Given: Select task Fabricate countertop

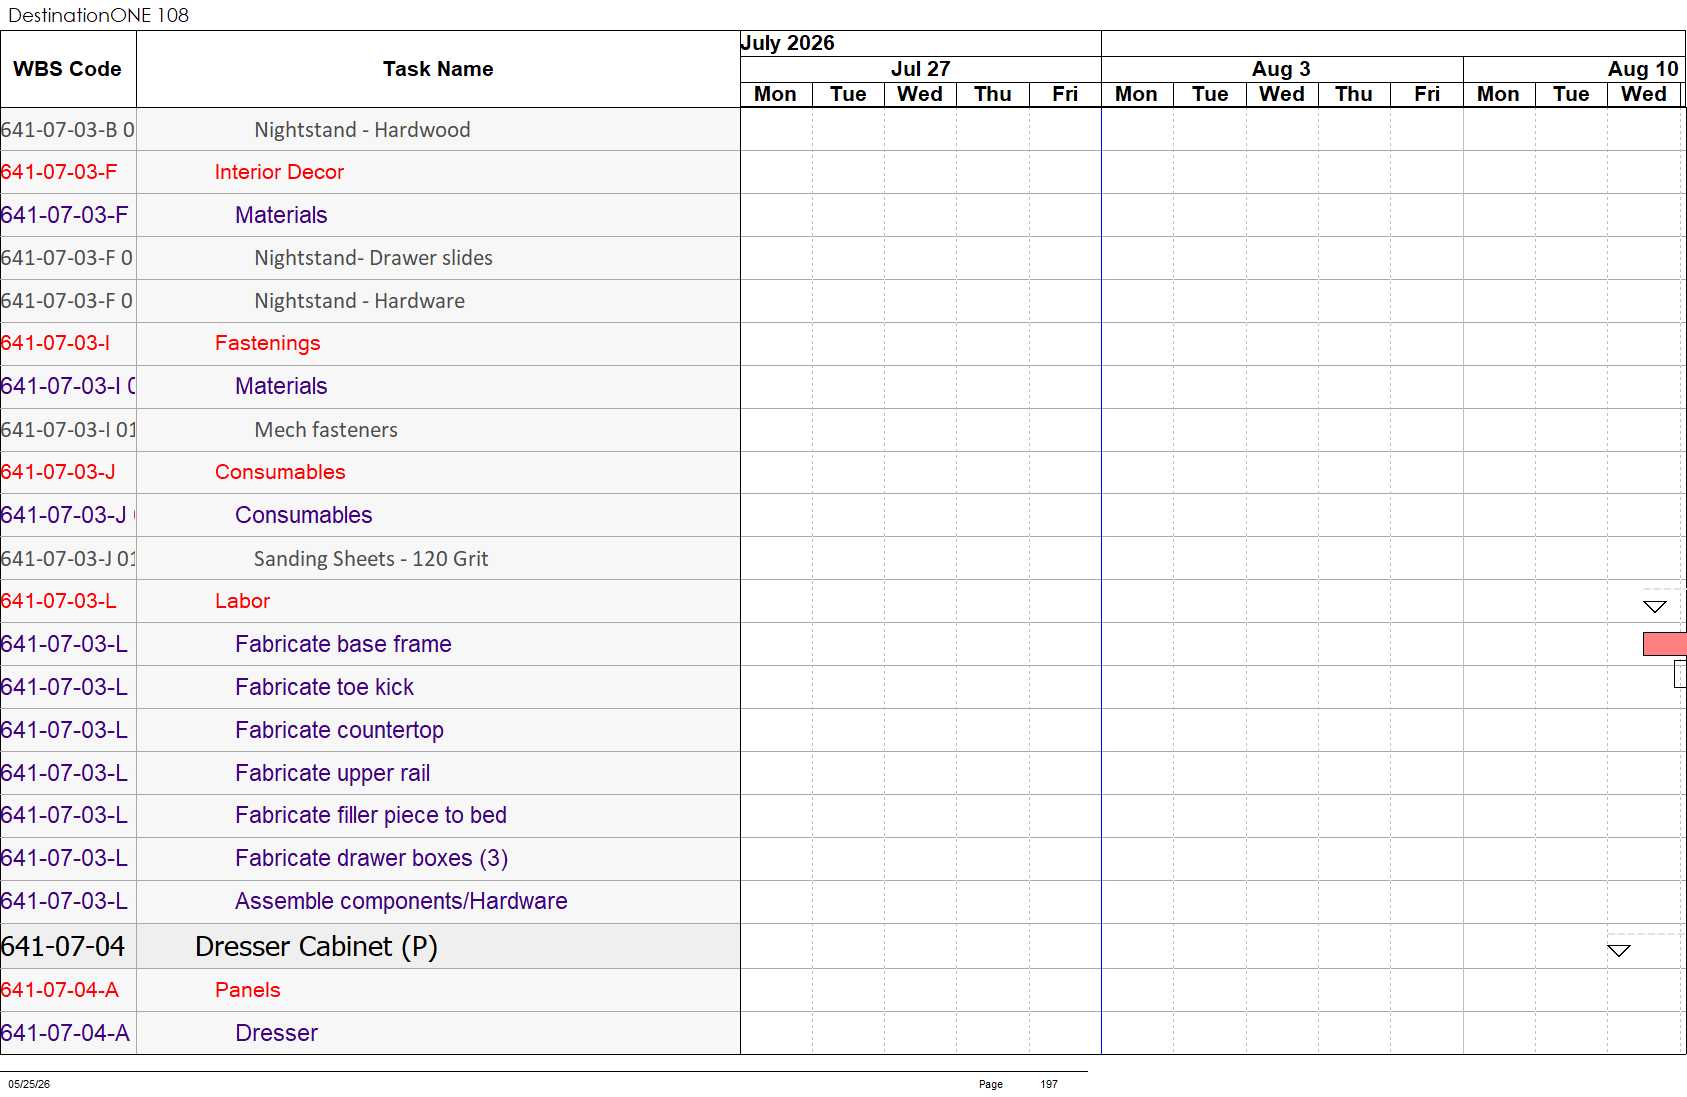Looking at the screenshot, I should (339, 730).
